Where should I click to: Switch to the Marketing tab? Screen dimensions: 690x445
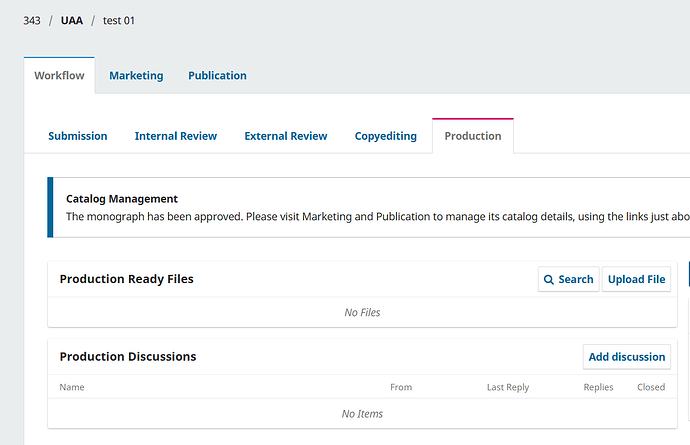tap(136, 75)
